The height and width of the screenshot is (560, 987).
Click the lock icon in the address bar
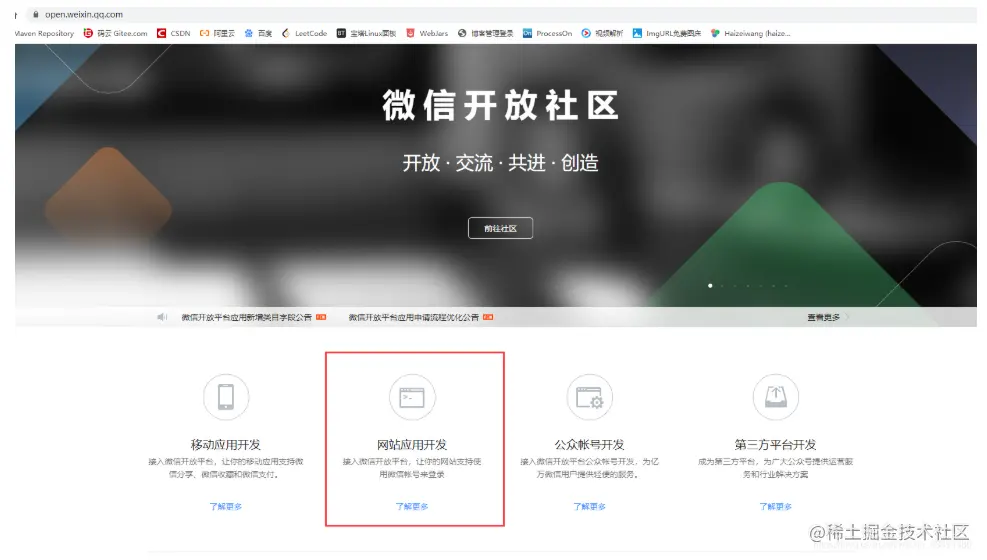(x=36, y=14)
